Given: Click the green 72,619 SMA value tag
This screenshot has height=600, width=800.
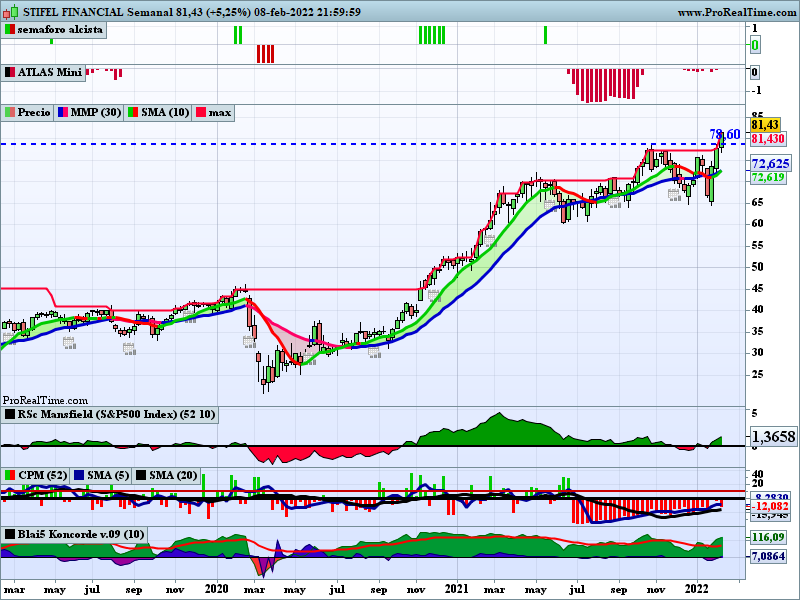Looking at the screenshot, I should pyautogui.click(x=768, y=178).
